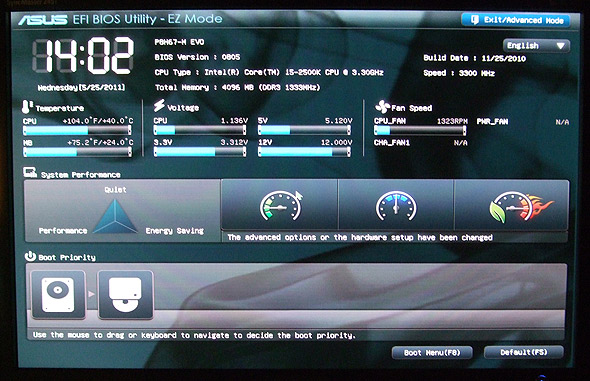
Task: Click the CPU_FAN speed bar
Action: click(x=420, y=130)
